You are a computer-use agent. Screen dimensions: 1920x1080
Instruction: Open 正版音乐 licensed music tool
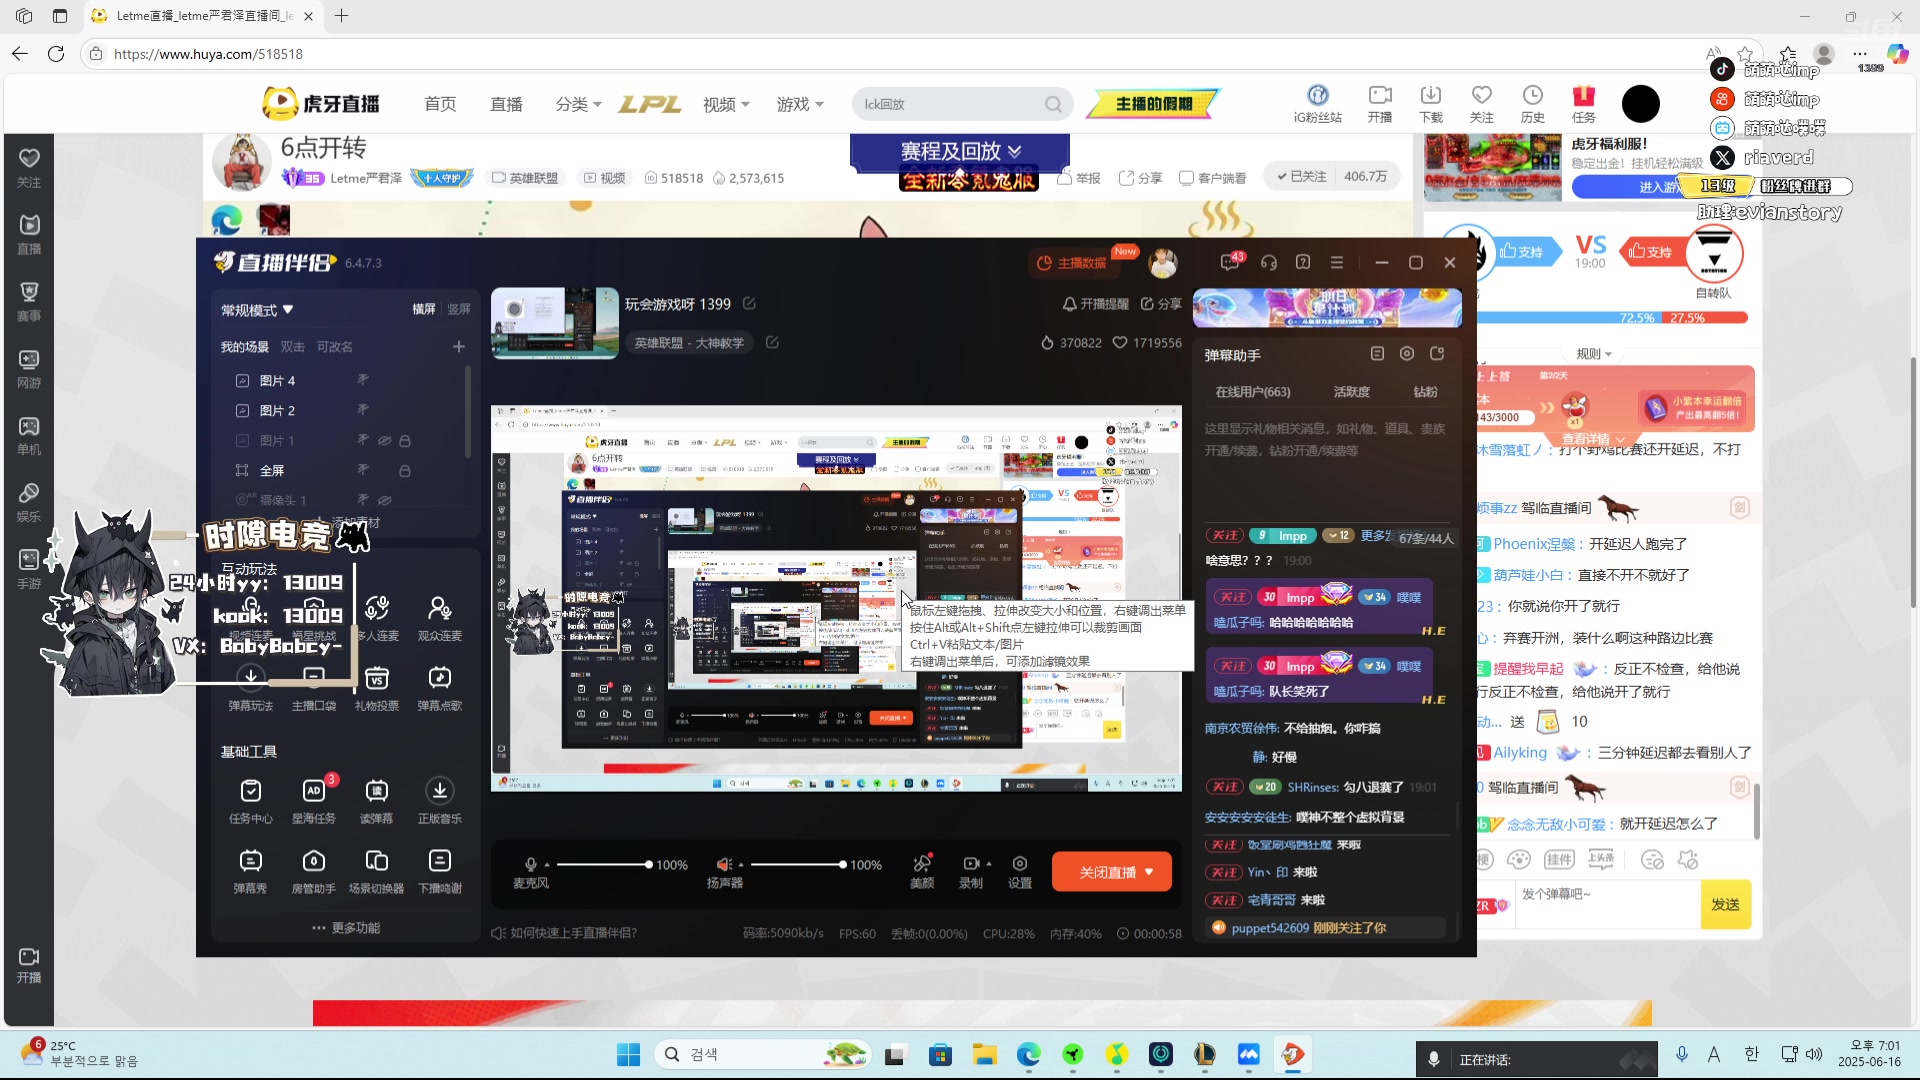point(440,801)
